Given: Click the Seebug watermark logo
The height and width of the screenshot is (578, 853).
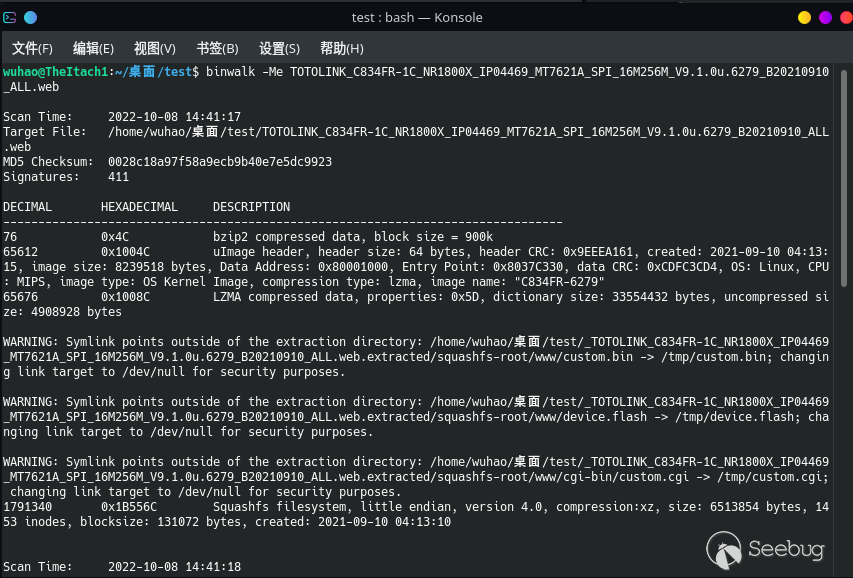Looking at the screenshot, I should pos(762,548).
